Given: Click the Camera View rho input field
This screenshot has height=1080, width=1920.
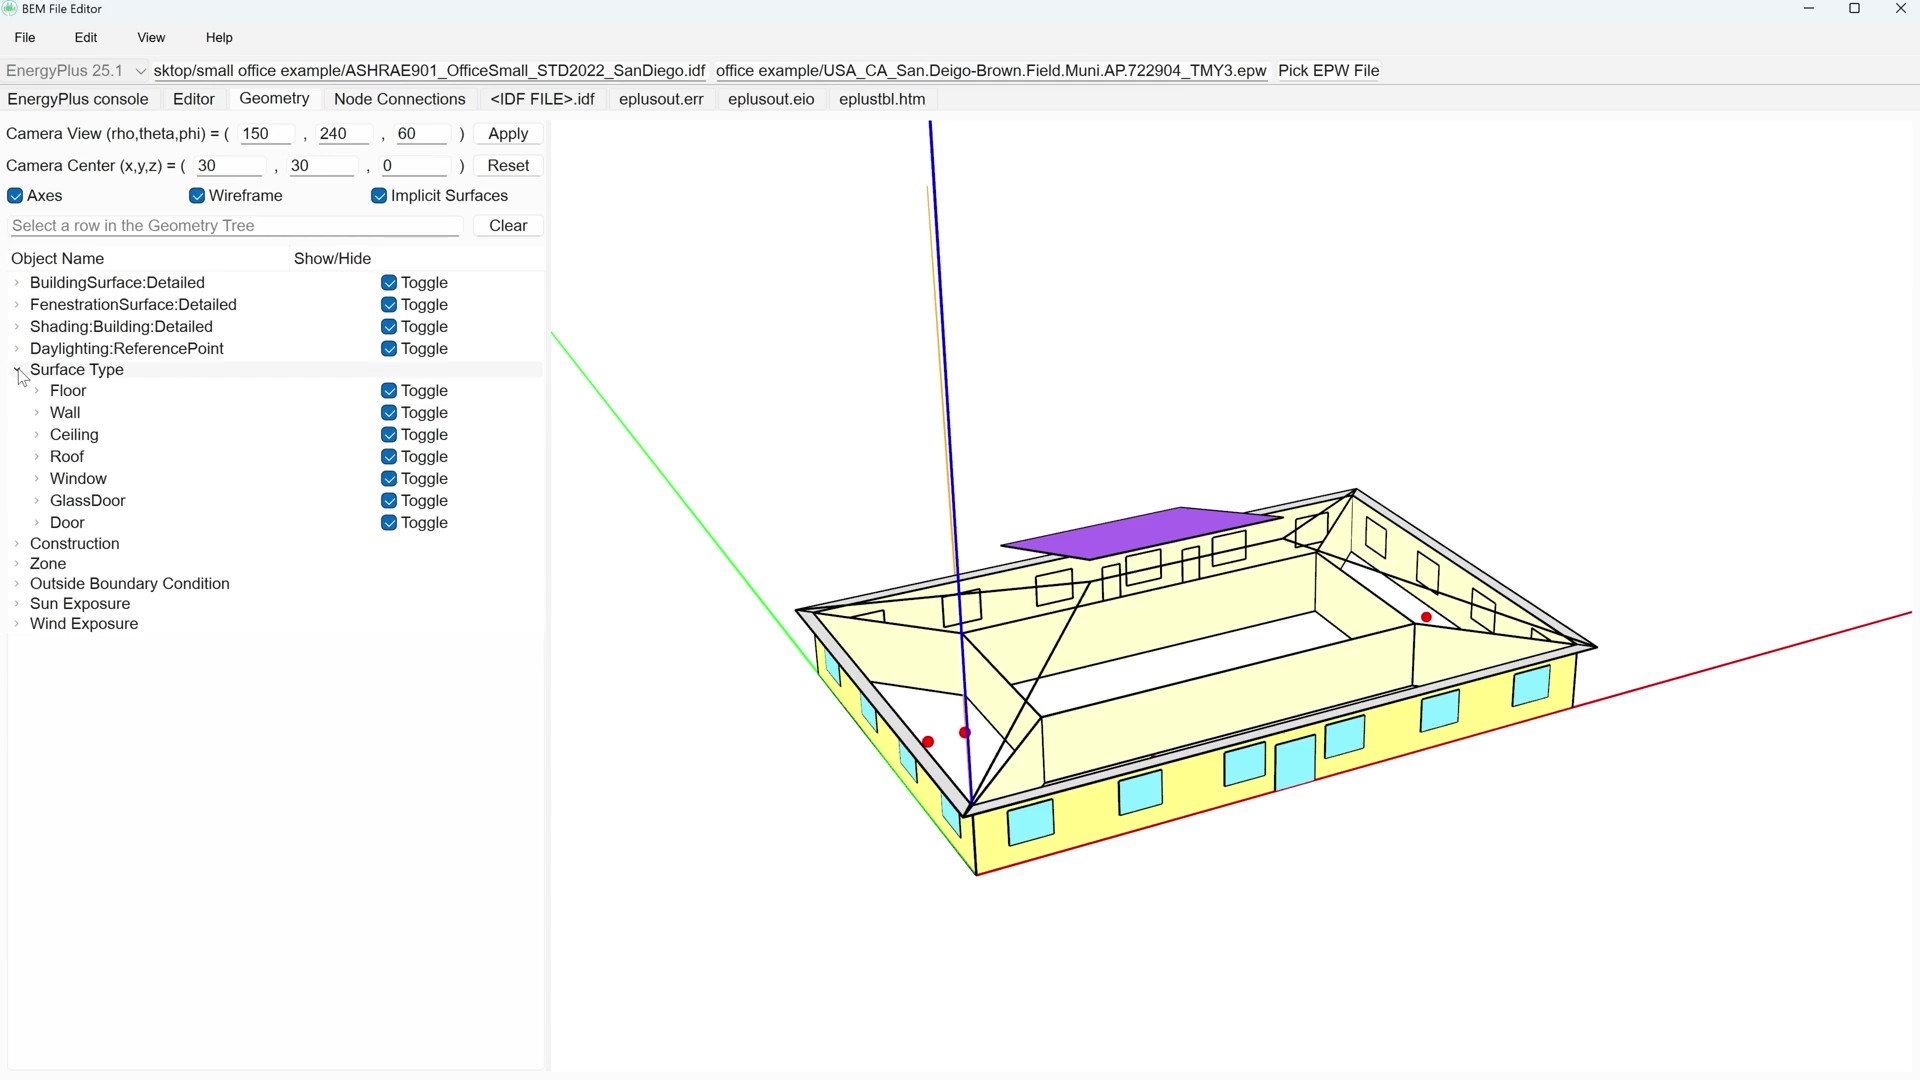Looking at the screenshot, I should click(x=265, y=134).
